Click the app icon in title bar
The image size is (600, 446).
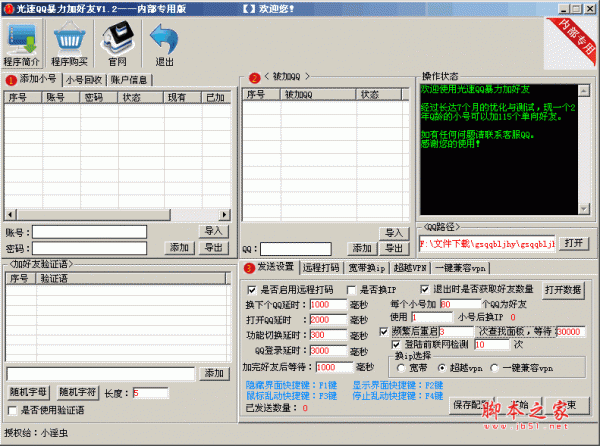pyautogui.click(x=8, y=9)
